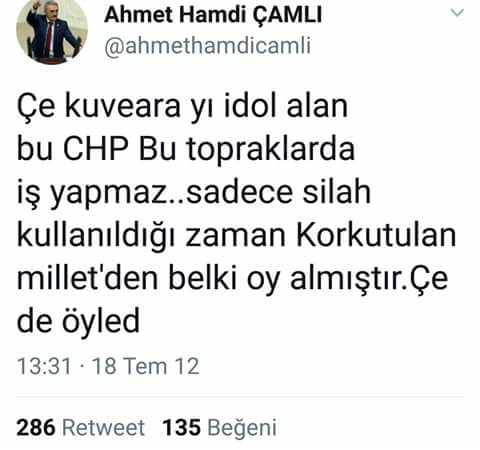Screen dimensions: 480x450
Task: Click the Retweet label
Action: pos(104,427)
